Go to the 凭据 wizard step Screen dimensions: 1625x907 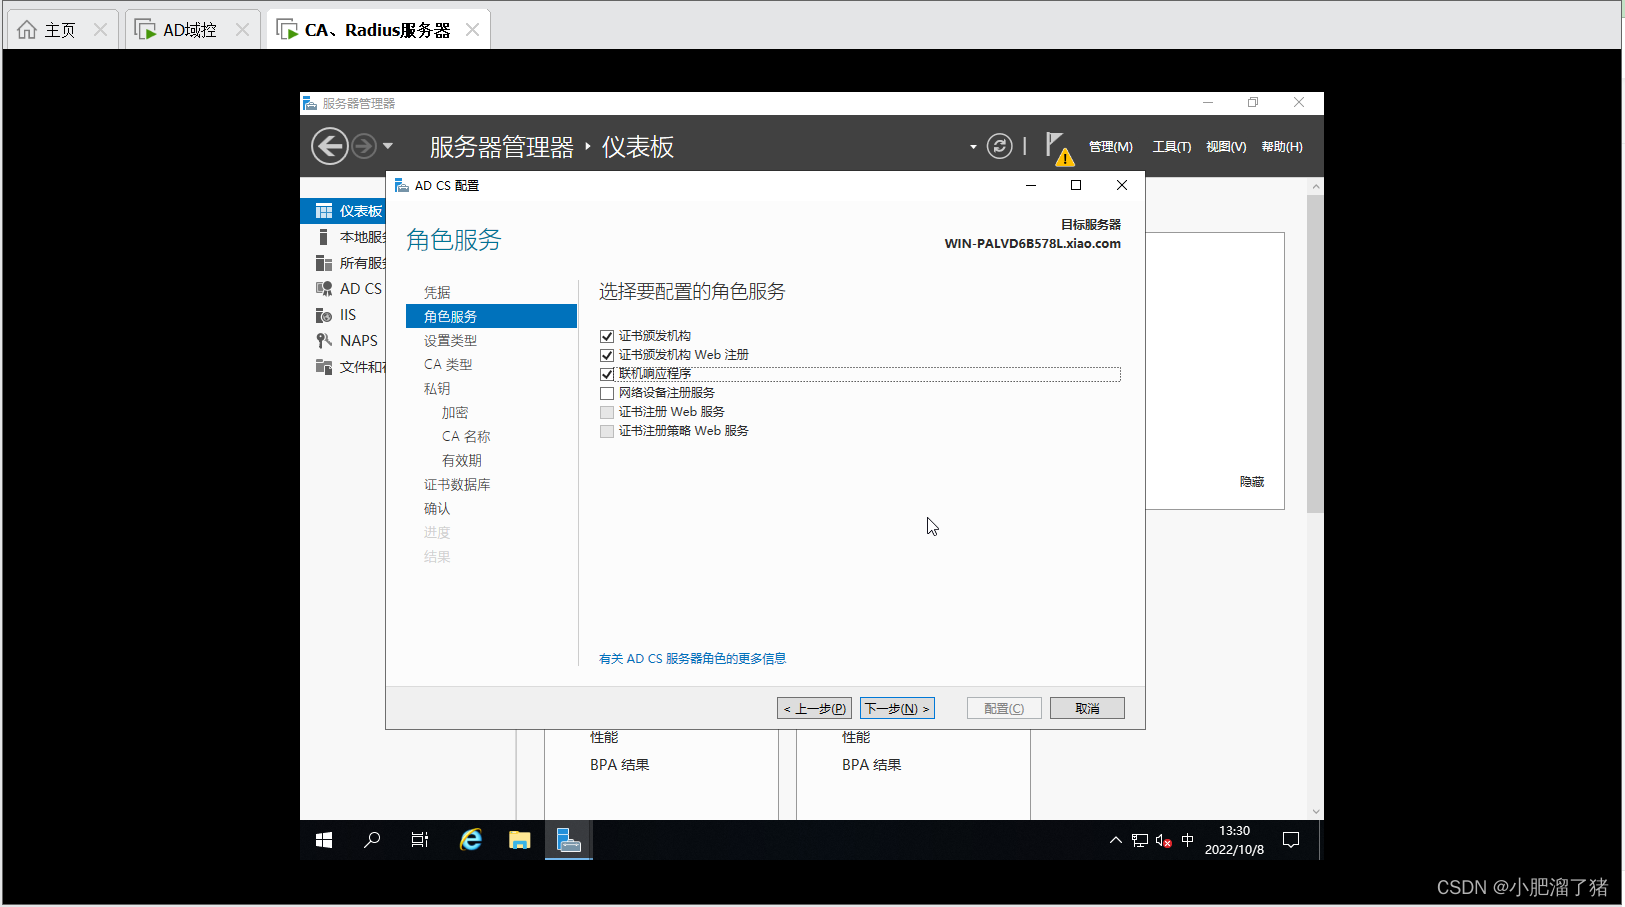click(437, 292)
